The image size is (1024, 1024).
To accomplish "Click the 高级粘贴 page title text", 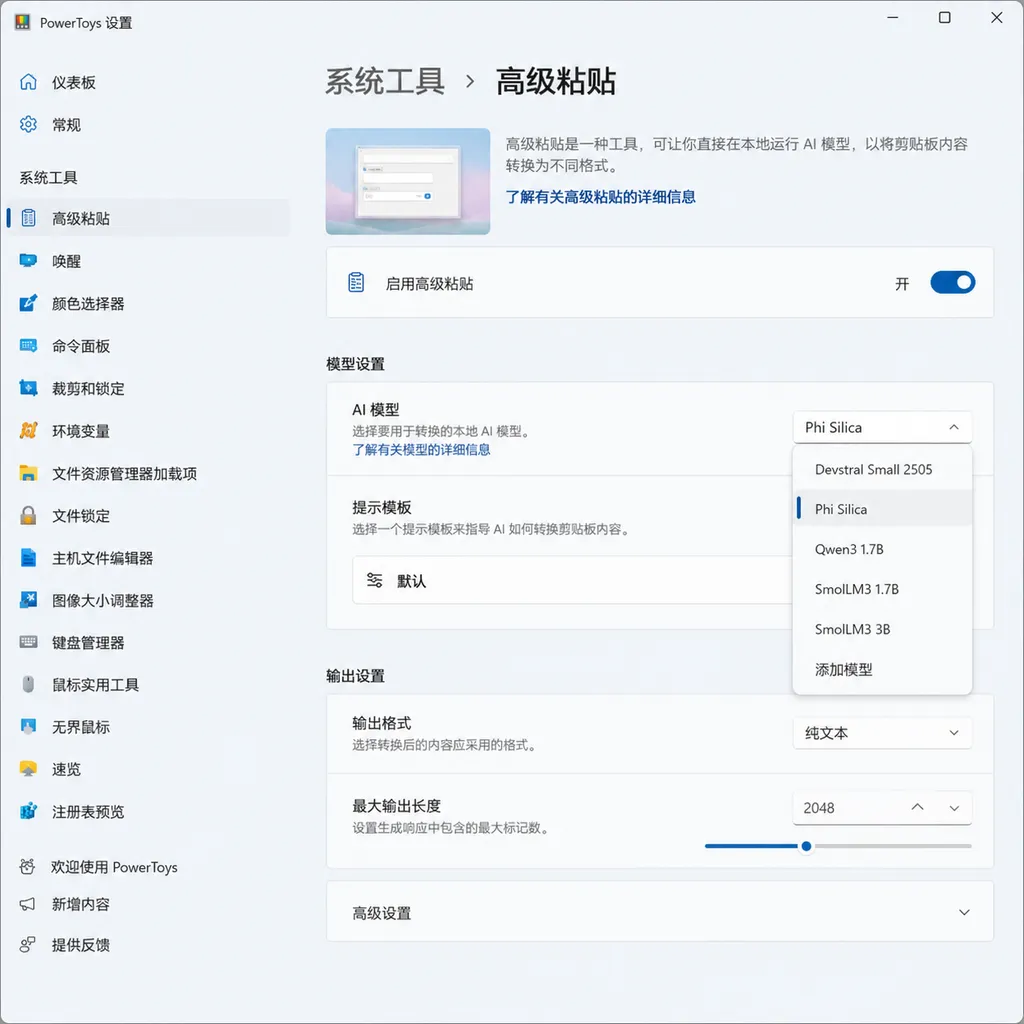I will click(555, 82).
